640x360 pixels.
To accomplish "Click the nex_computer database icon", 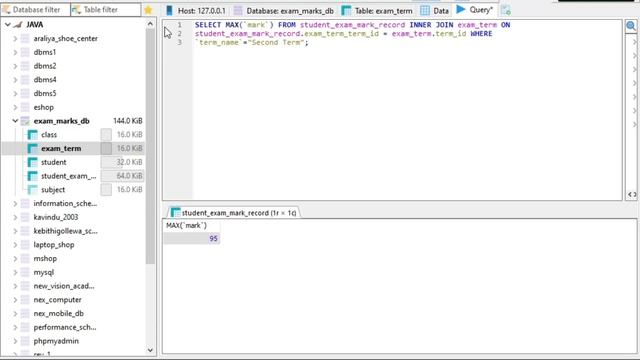I will pos(25,300).
